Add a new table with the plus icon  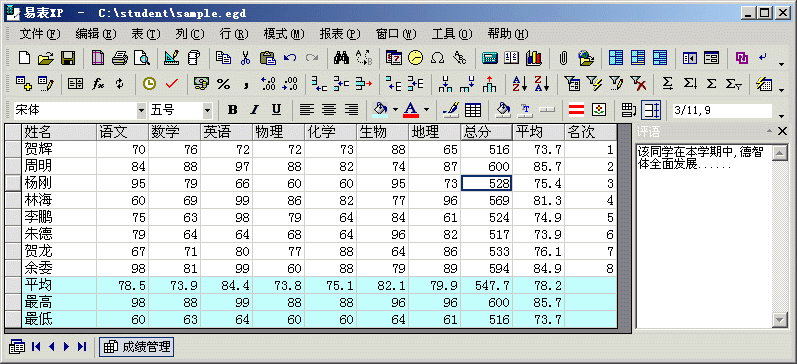point(24,84)
